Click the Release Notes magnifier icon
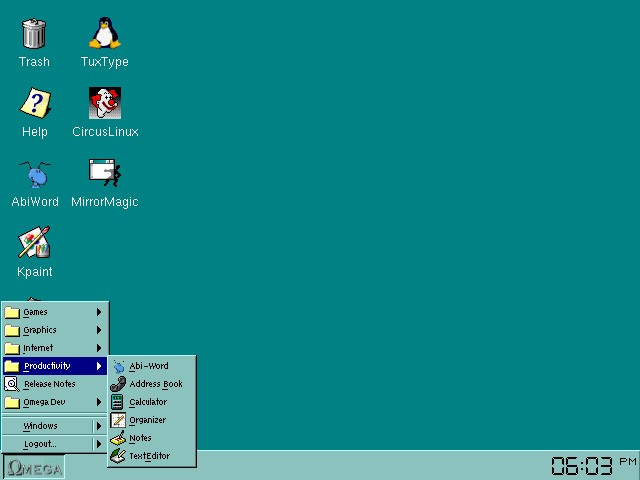The width and height of the screenshot is (640, 480). (12, 384)
